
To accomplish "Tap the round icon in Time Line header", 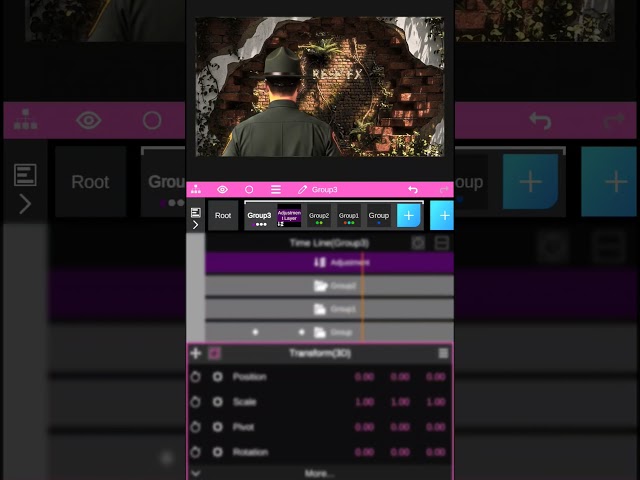I will pyautogui.click(x=418, y=243).
